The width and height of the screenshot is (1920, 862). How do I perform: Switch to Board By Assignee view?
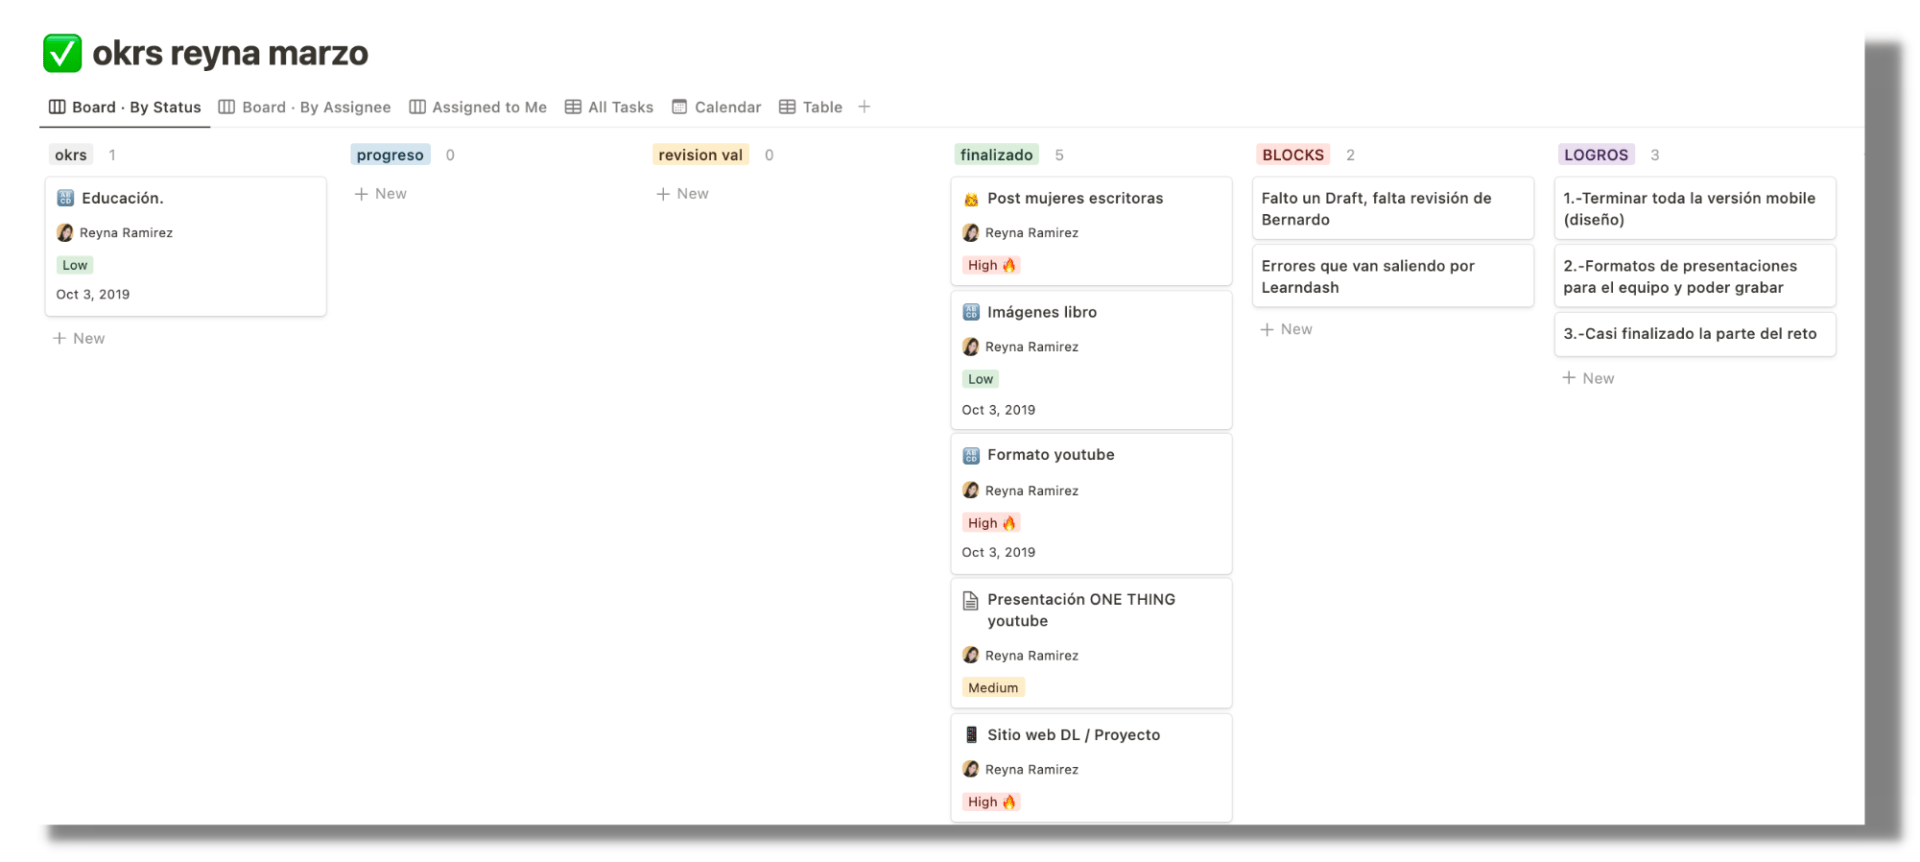pos(305,107)
